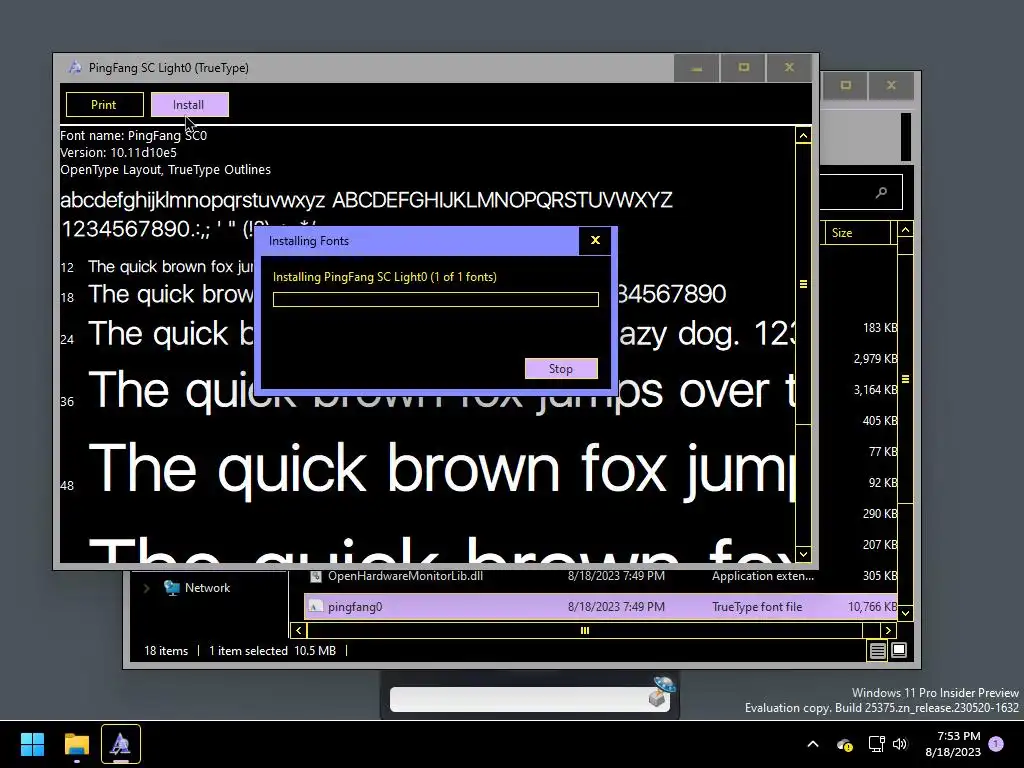Select OpenHardwareMonitorLib.dll file

pyautogui.click(x=405, y=576)
